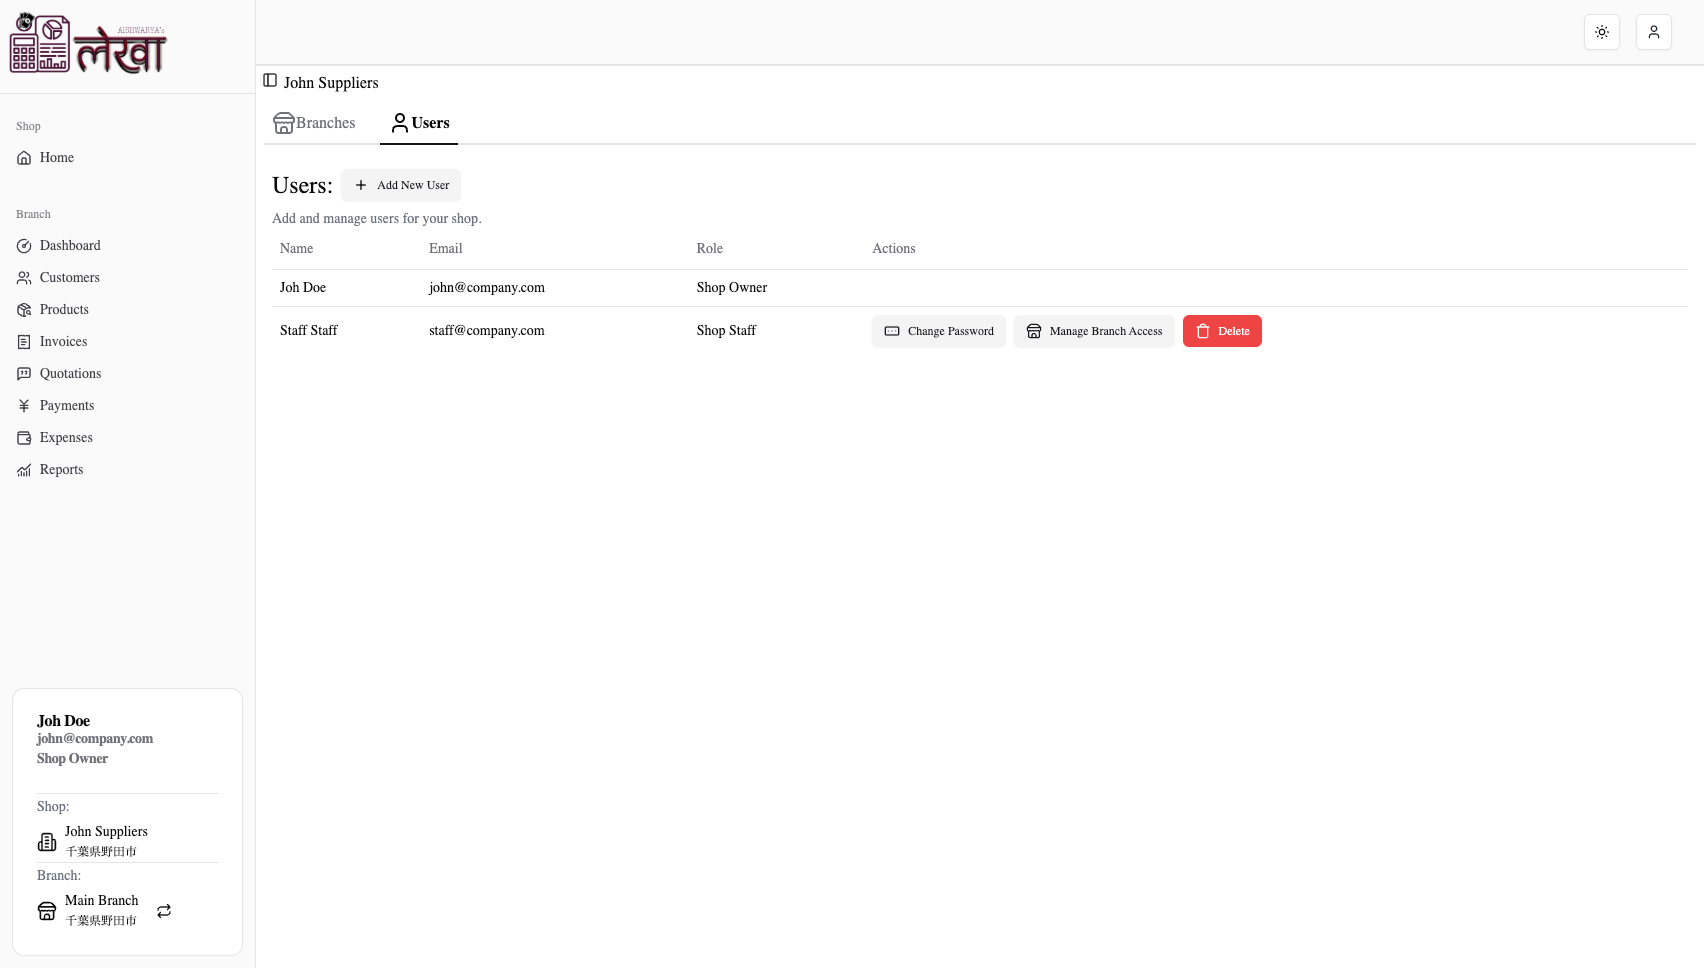The image size is (1704, 968).
Task: Open Manage Branch Access for Staff Staff
Action: [x=1094, y=330]
